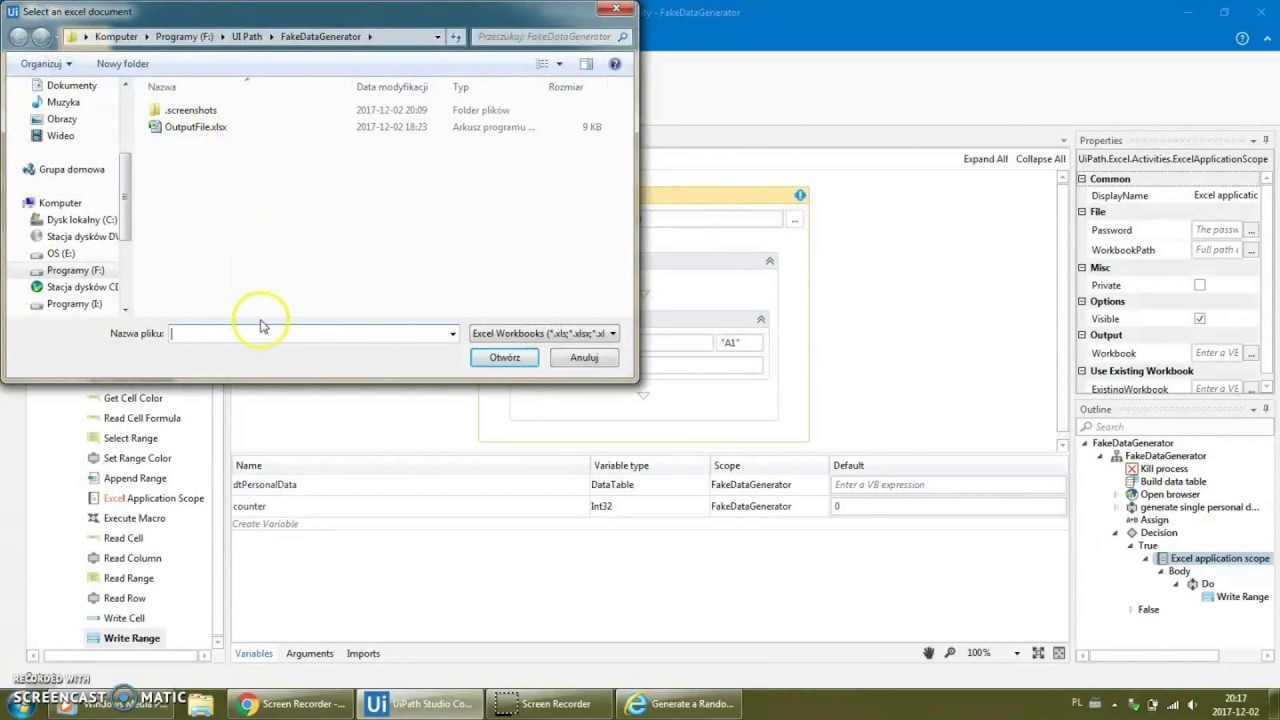Switch to the Imports tab
Screen dimensions: 1280x720
363,653
